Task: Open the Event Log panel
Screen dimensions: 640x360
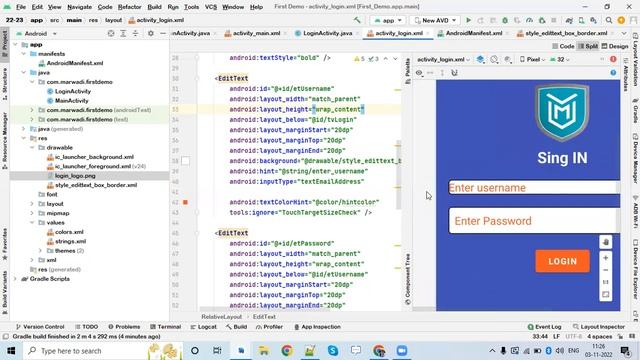Action: (x=544, y=327)
